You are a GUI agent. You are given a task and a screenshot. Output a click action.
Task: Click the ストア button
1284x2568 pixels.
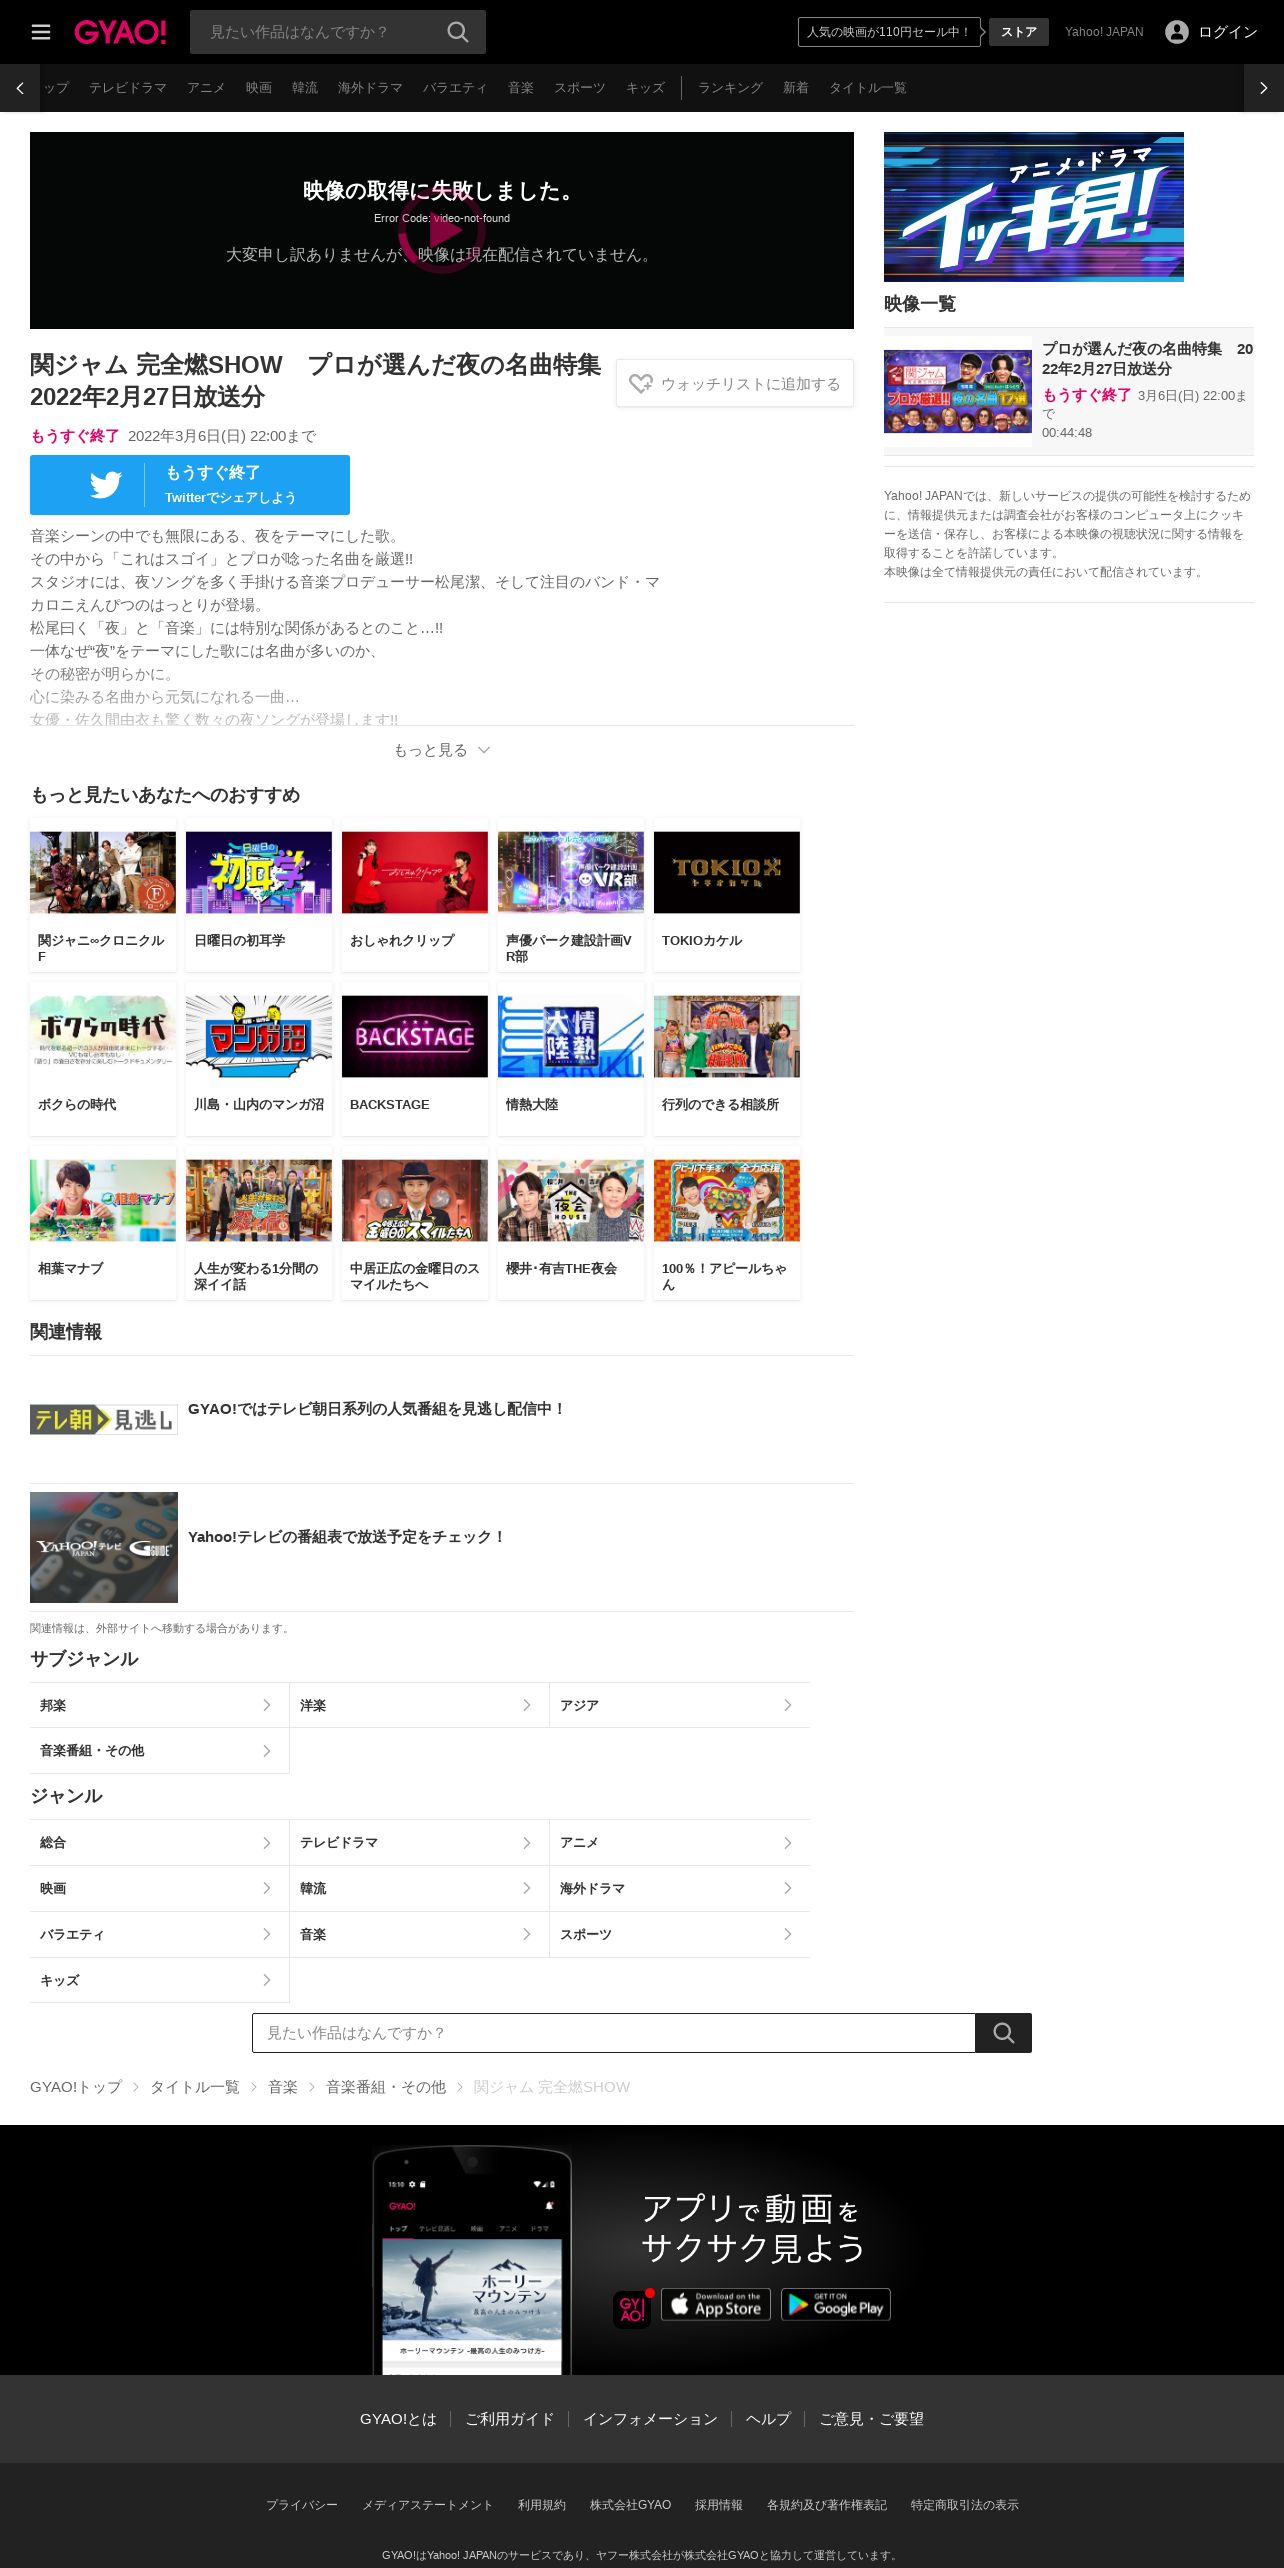[x=1019, y=32]
